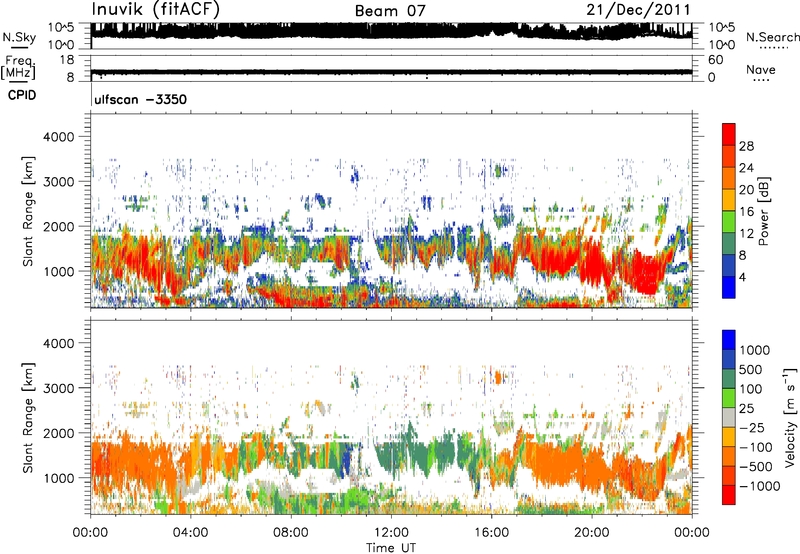Click the 'Nave' legend label
This screenshot has width=800, height=554.
click(x=761, y=70)
